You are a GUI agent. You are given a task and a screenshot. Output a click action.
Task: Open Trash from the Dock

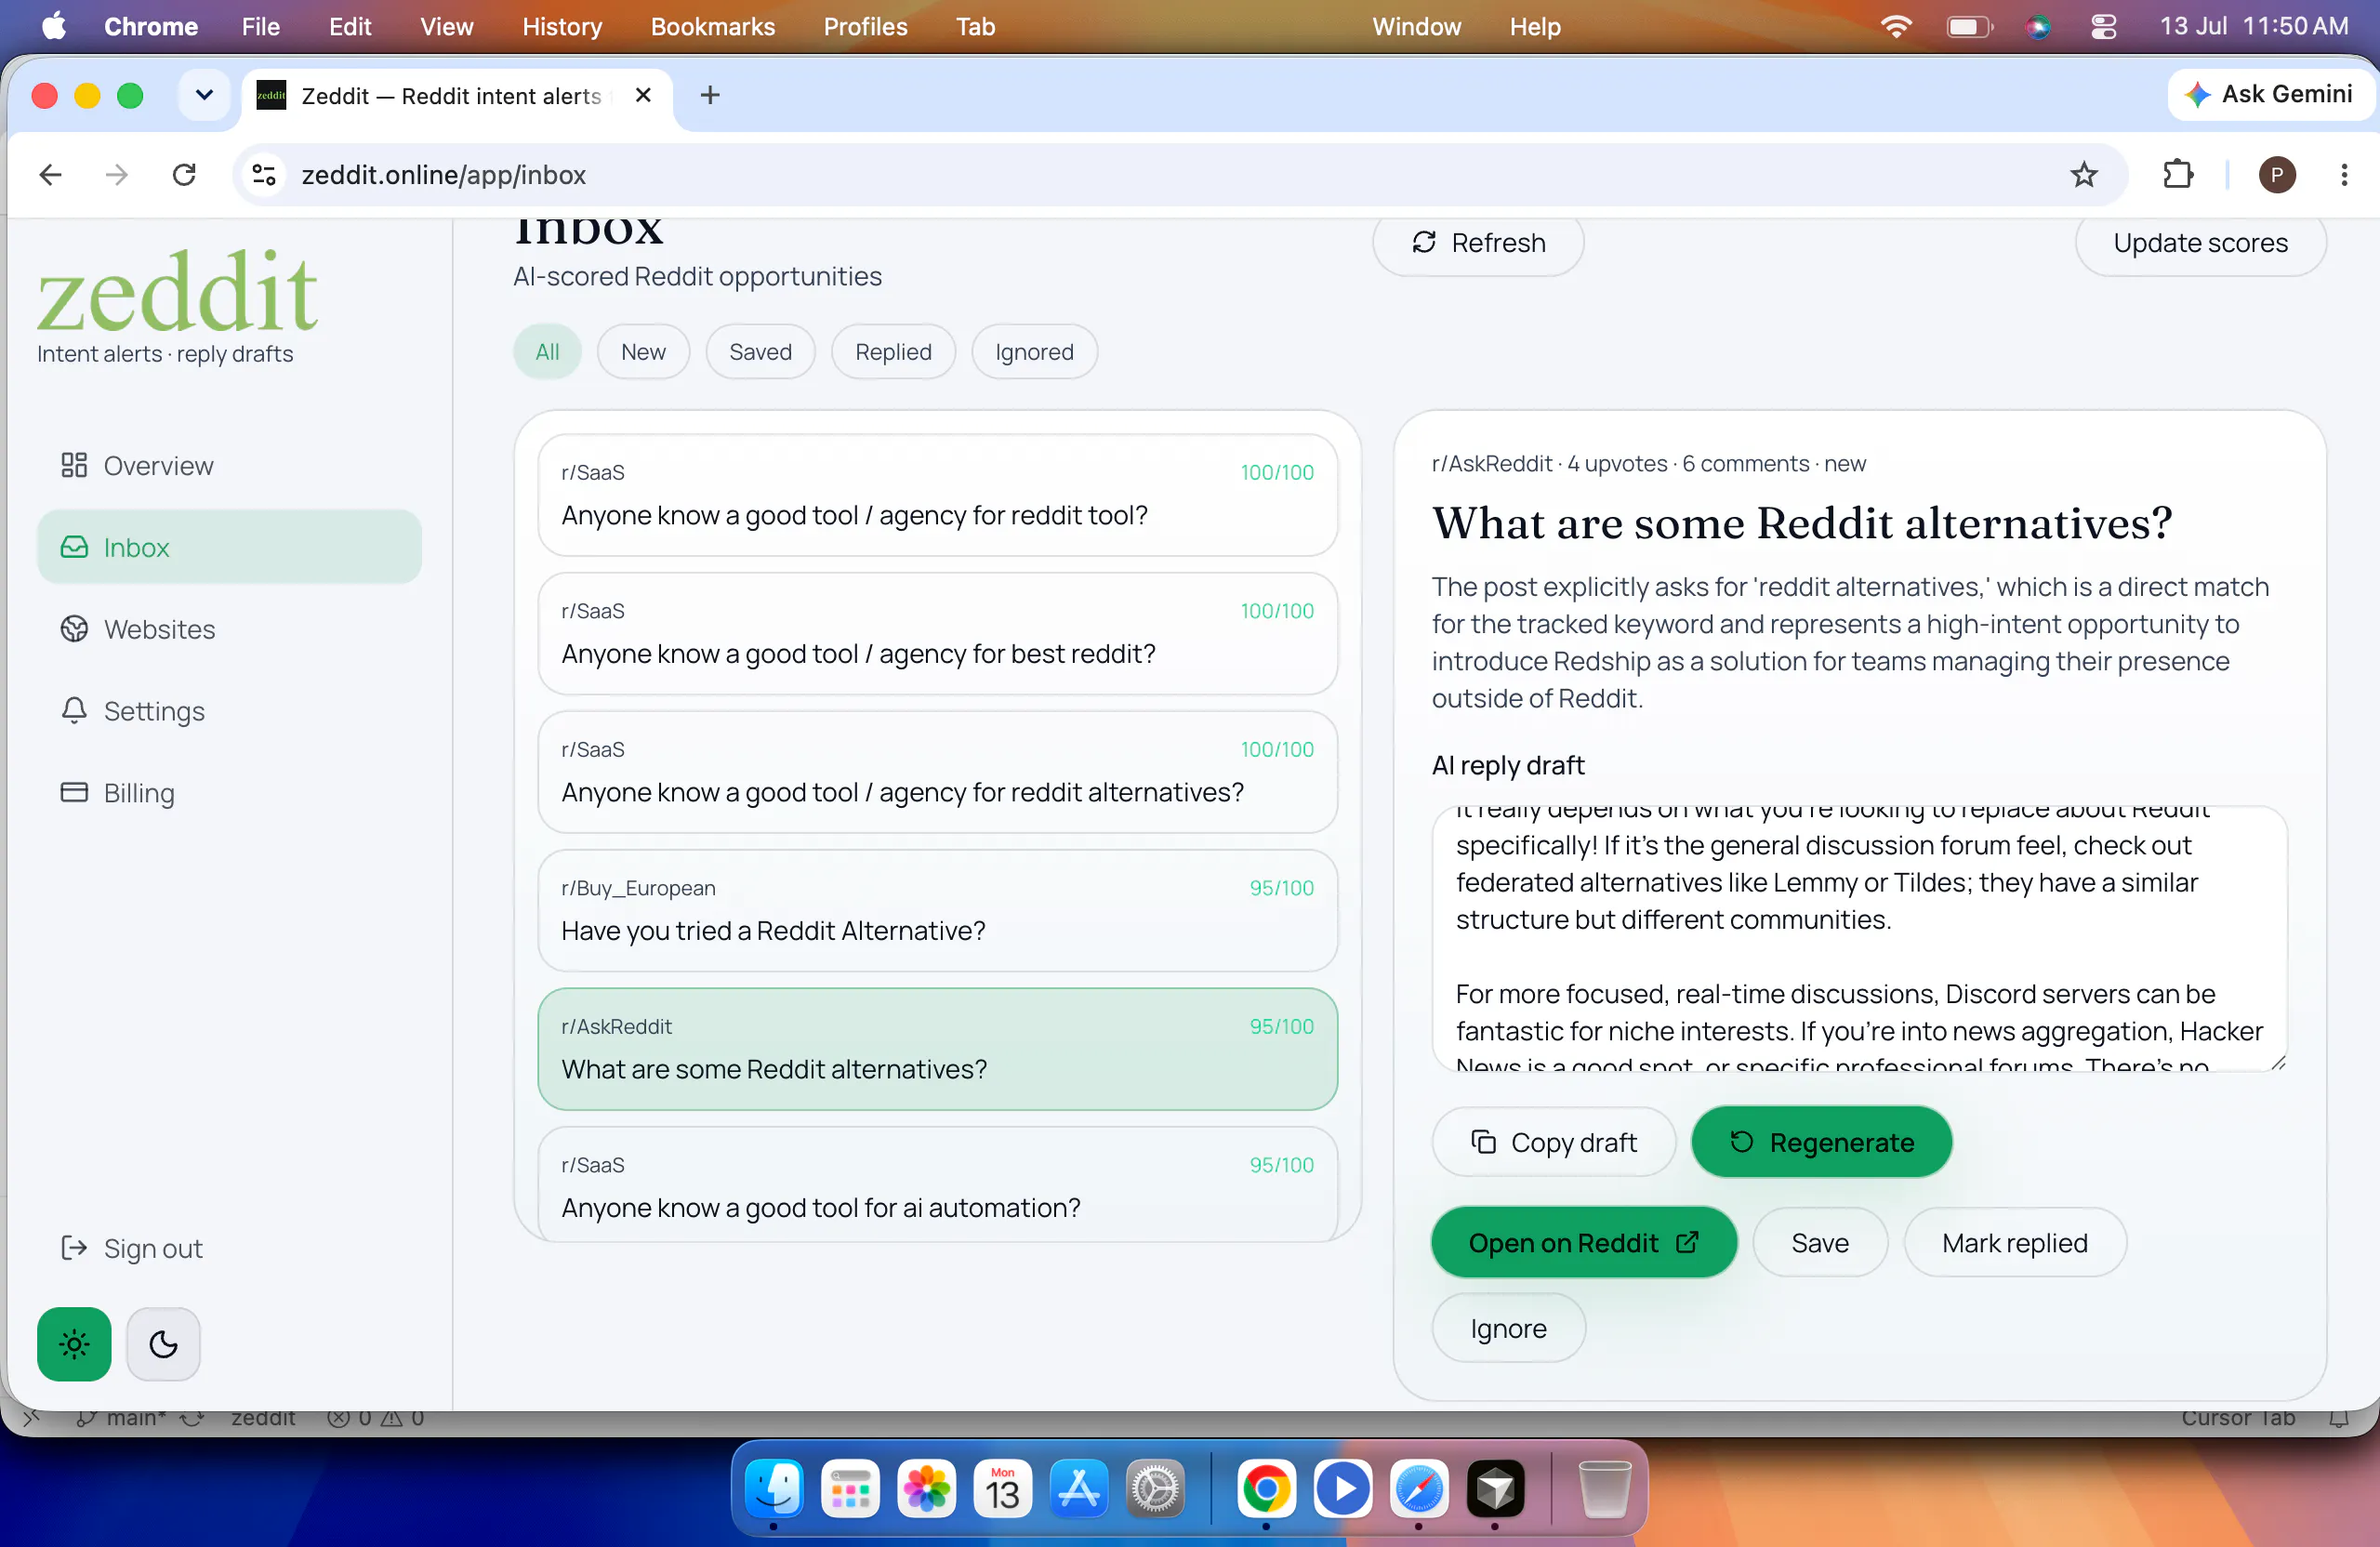pos(1604,1489)
